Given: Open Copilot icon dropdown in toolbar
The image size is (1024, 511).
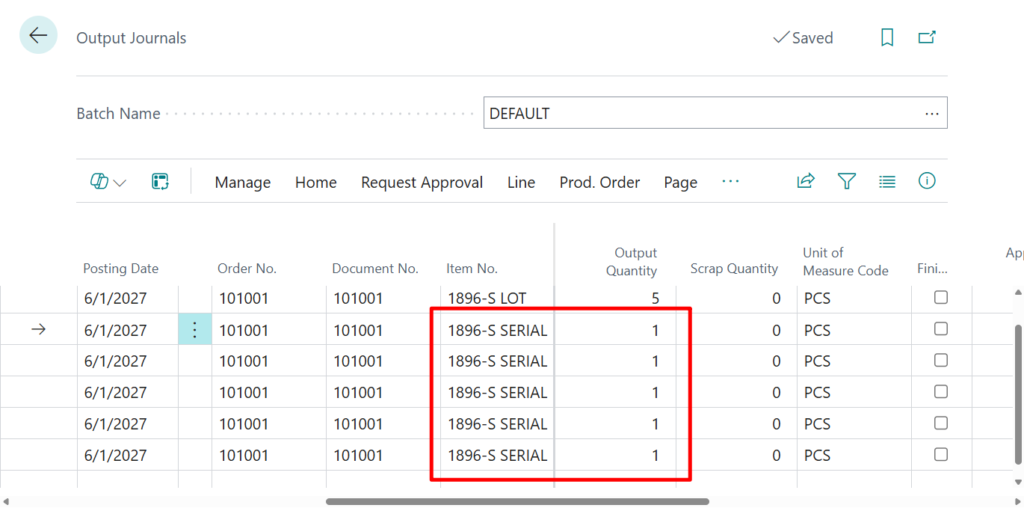Looking at the screenshot, I should pos(108,182).
